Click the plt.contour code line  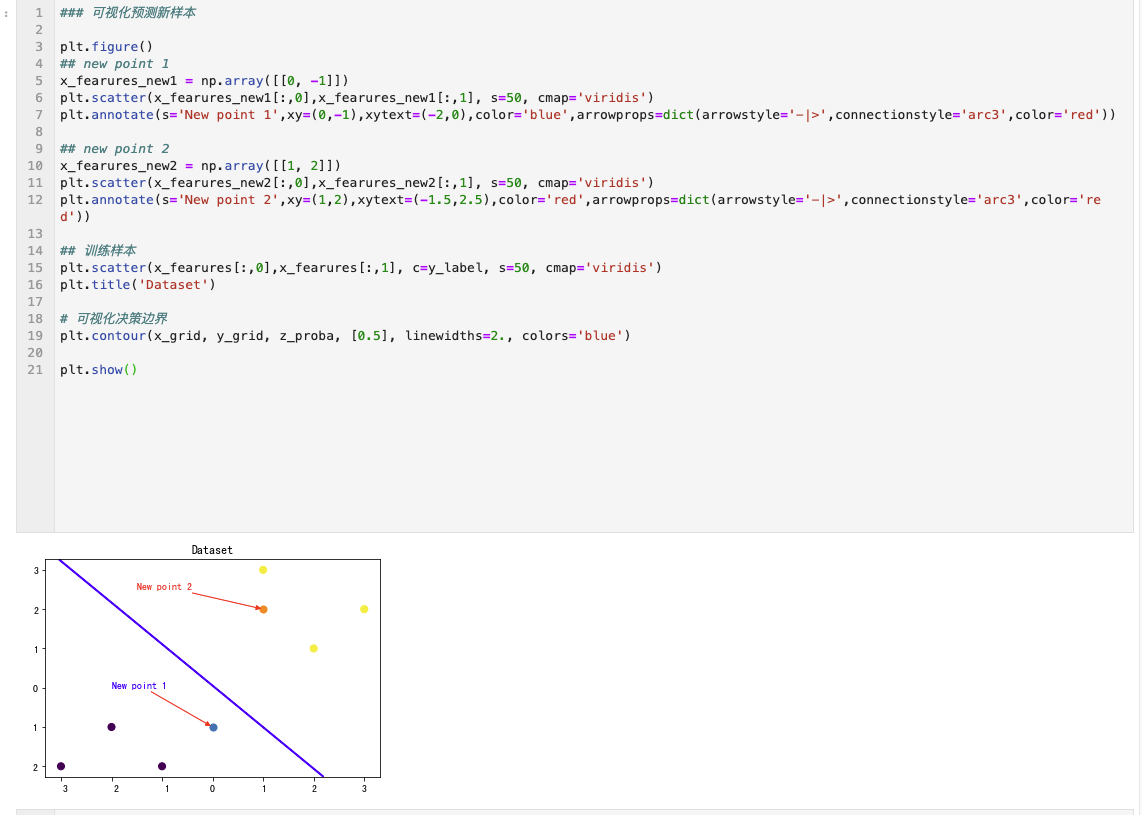(345, 336)
